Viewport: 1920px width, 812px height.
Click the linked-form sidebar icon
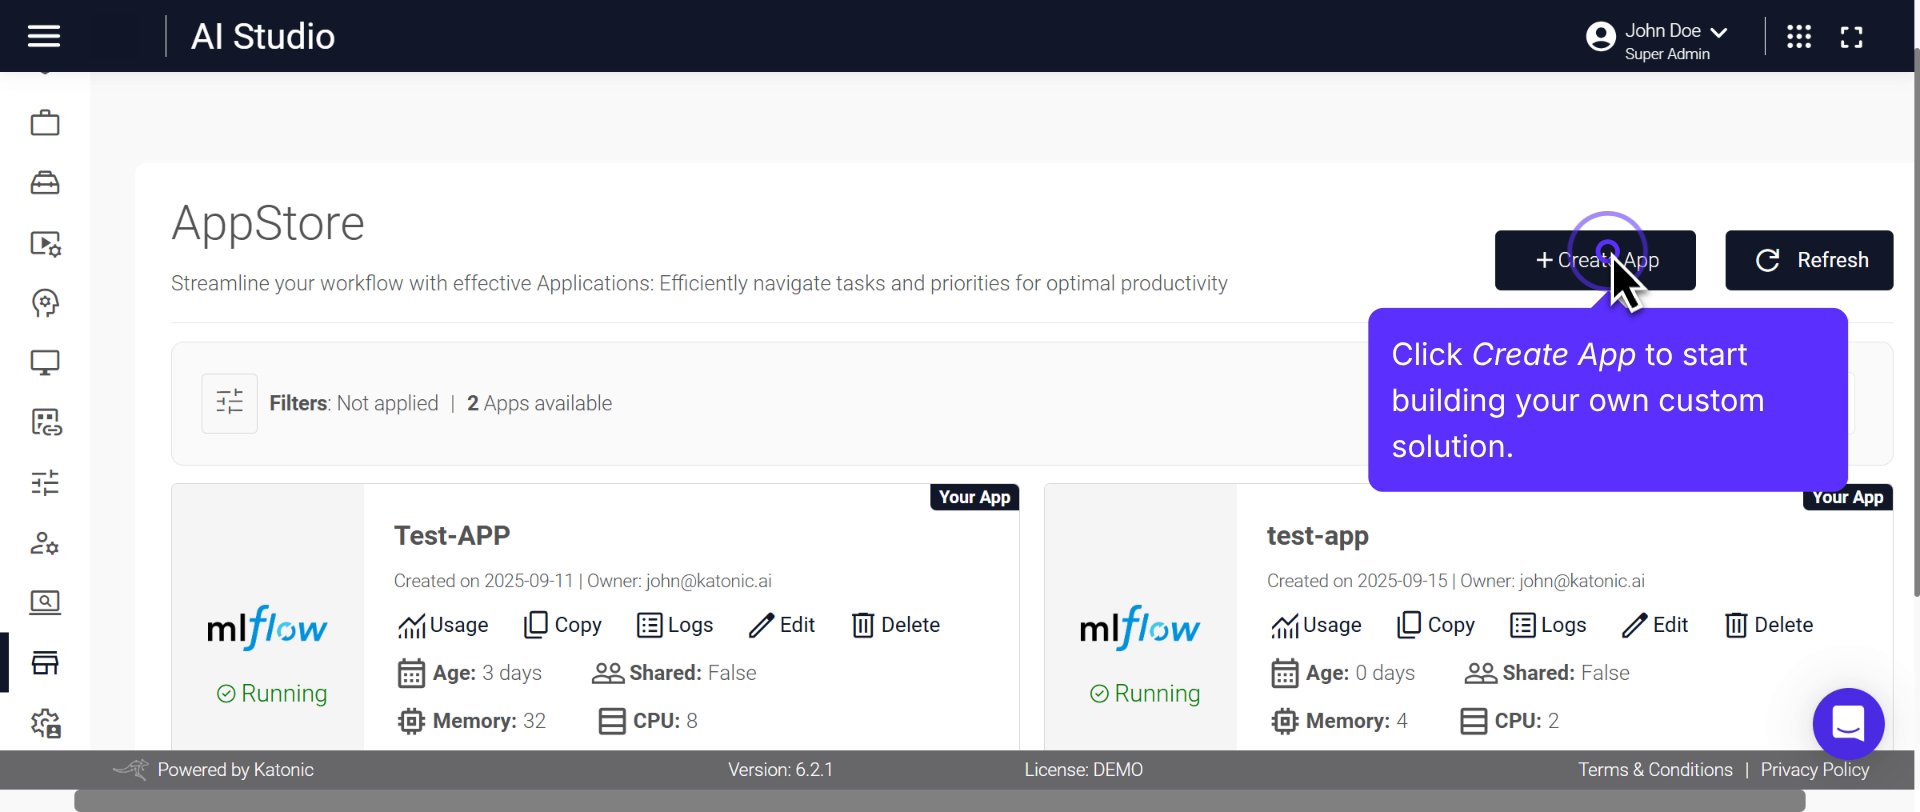[x=46, y=423]
